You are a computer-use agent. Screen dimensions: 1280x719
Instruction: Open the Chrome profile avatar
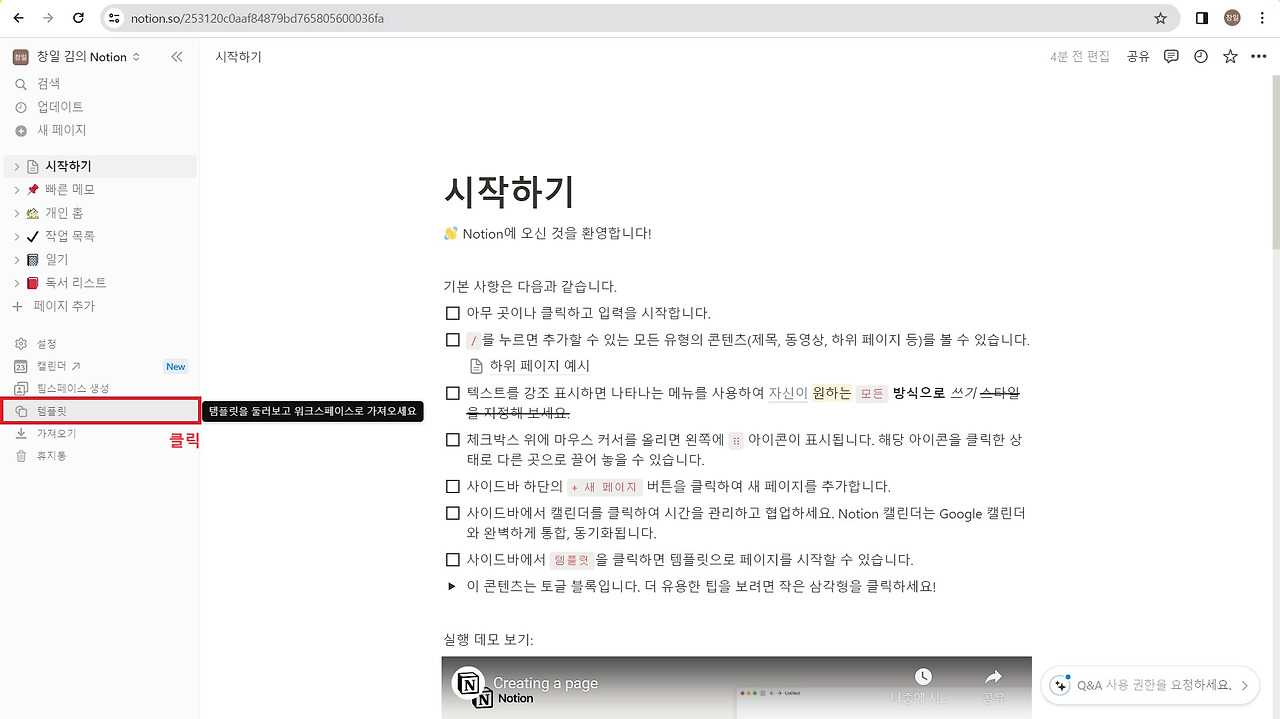point(1232,18)
